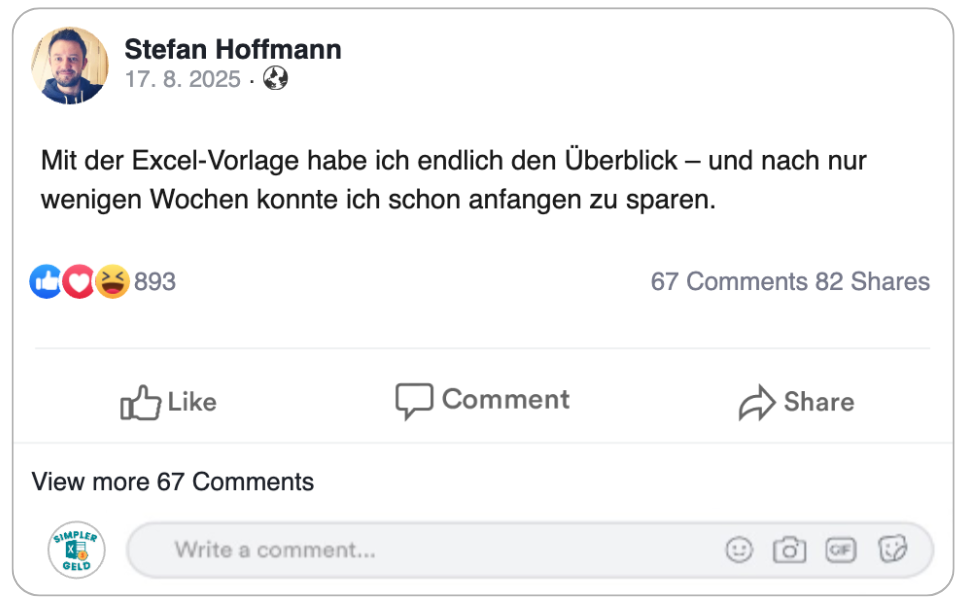Attach a photo using the camera icon

coord(789,549)
